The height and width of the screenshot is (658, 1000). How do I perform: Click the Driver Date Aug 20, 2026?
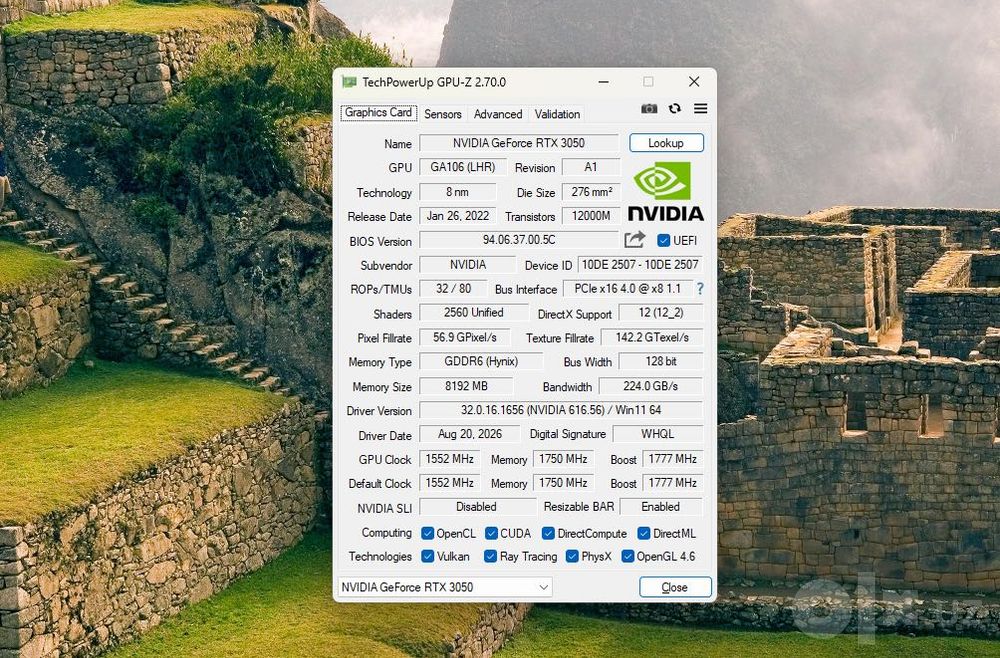[470, 434]
